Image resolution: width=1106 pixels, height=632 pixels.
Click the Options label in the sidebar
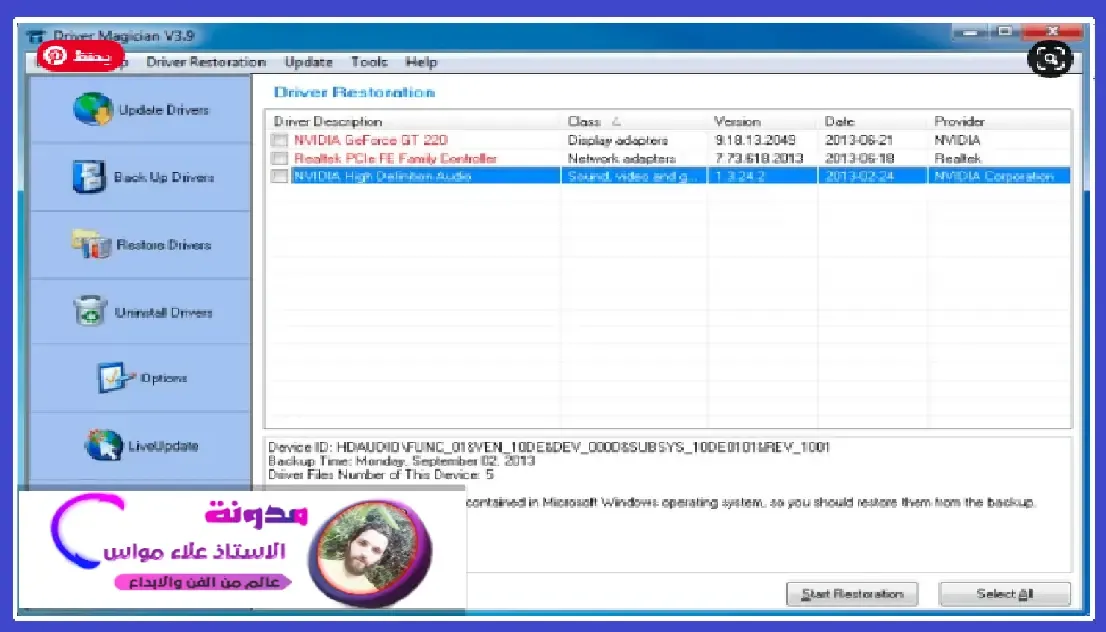(163, 379)
